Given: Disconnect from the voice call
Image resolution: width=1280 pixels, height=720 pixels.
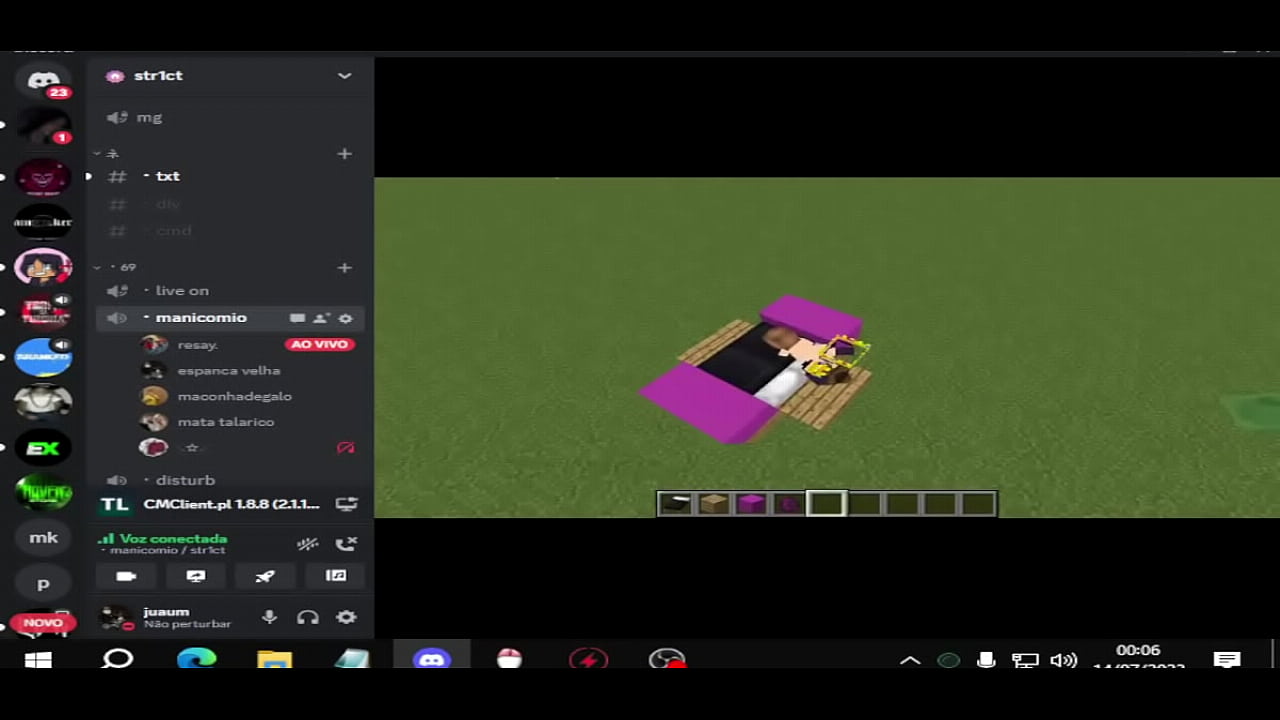Looking at the screenshot, I should point(346,544).
